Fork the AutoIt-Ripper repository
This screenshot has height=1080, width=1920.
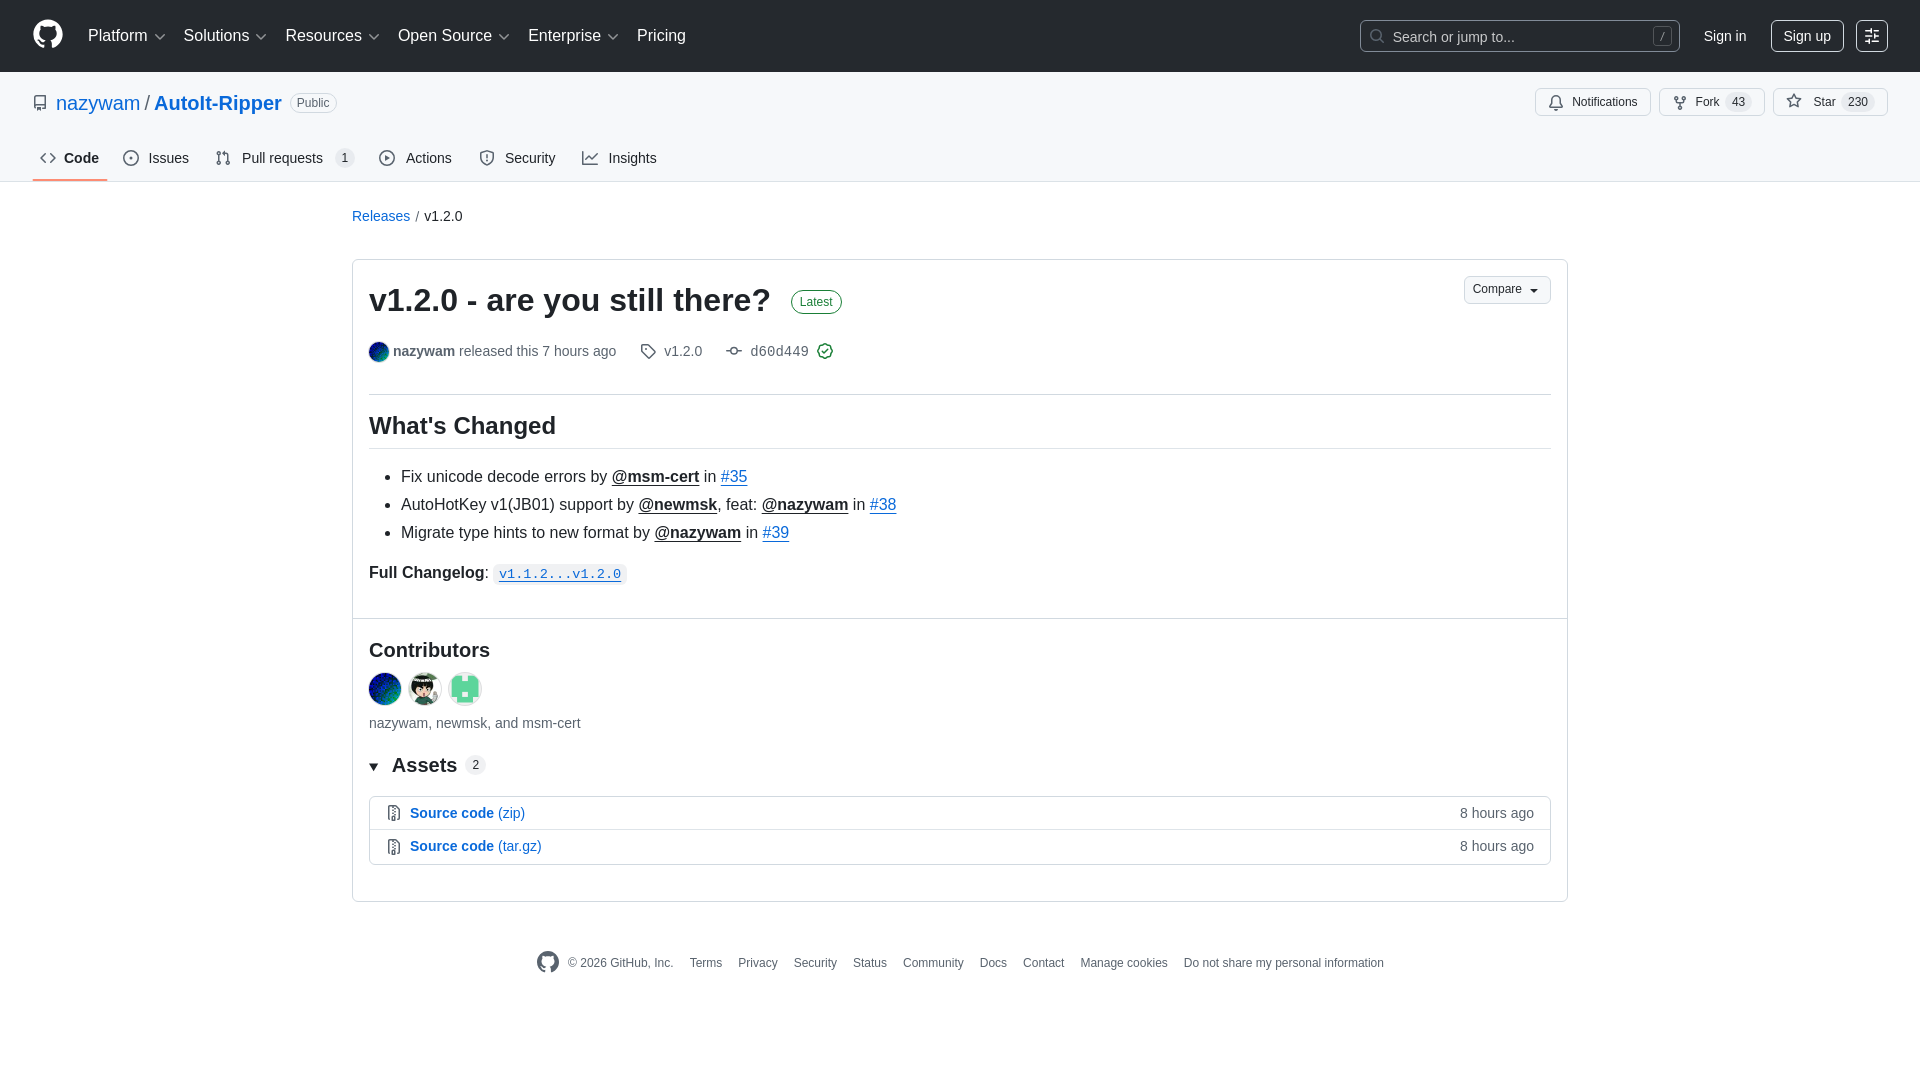[x=1708, y=102]
